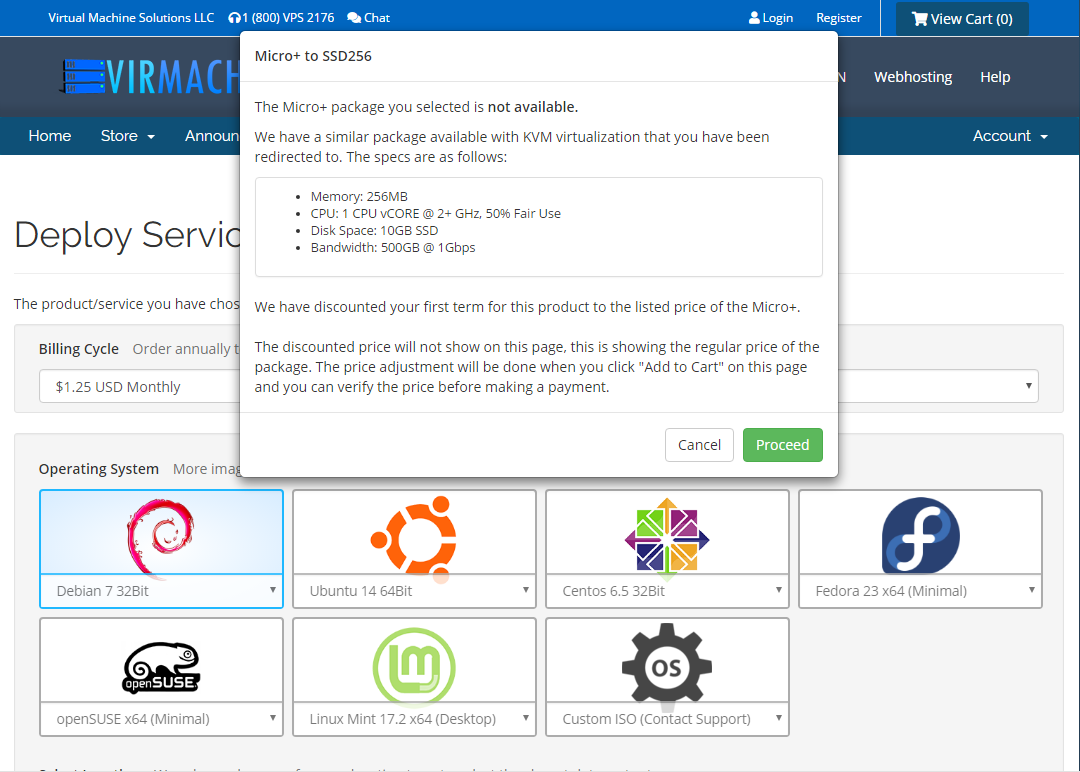Click phone number 1 (800) VPS 2176
Image resolution: width=1080 pixels, height=772 pixels.
(x=288, y=18)
